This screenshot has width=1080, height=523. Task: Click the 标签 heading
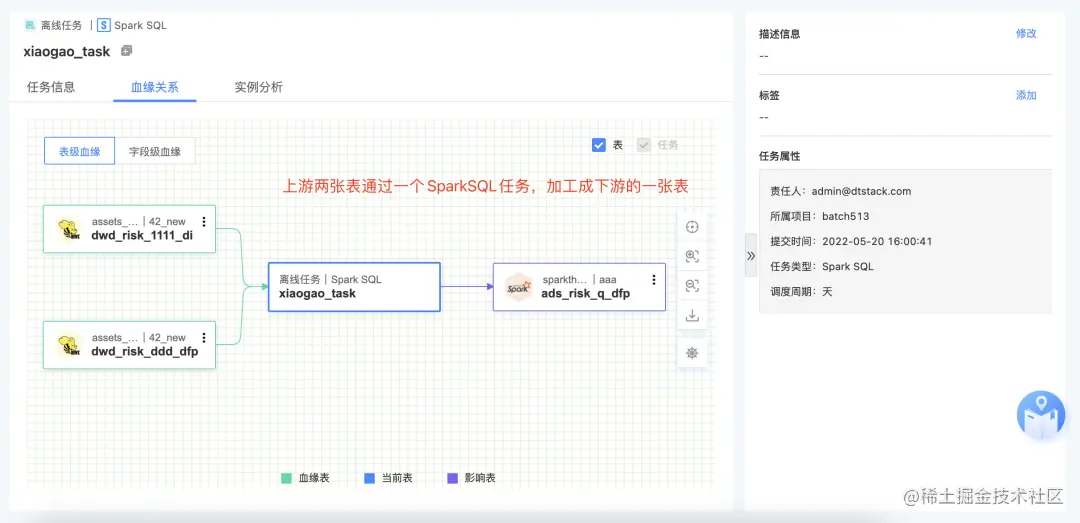[x=769, y=95]
